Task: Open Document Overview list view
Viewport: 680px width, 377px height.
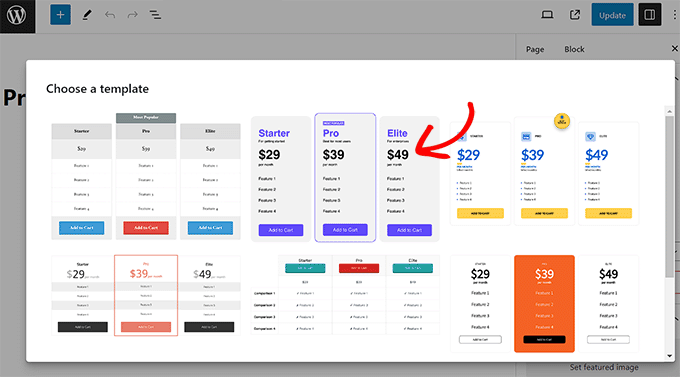Action: pyautogui.click(x=155, y=15)
